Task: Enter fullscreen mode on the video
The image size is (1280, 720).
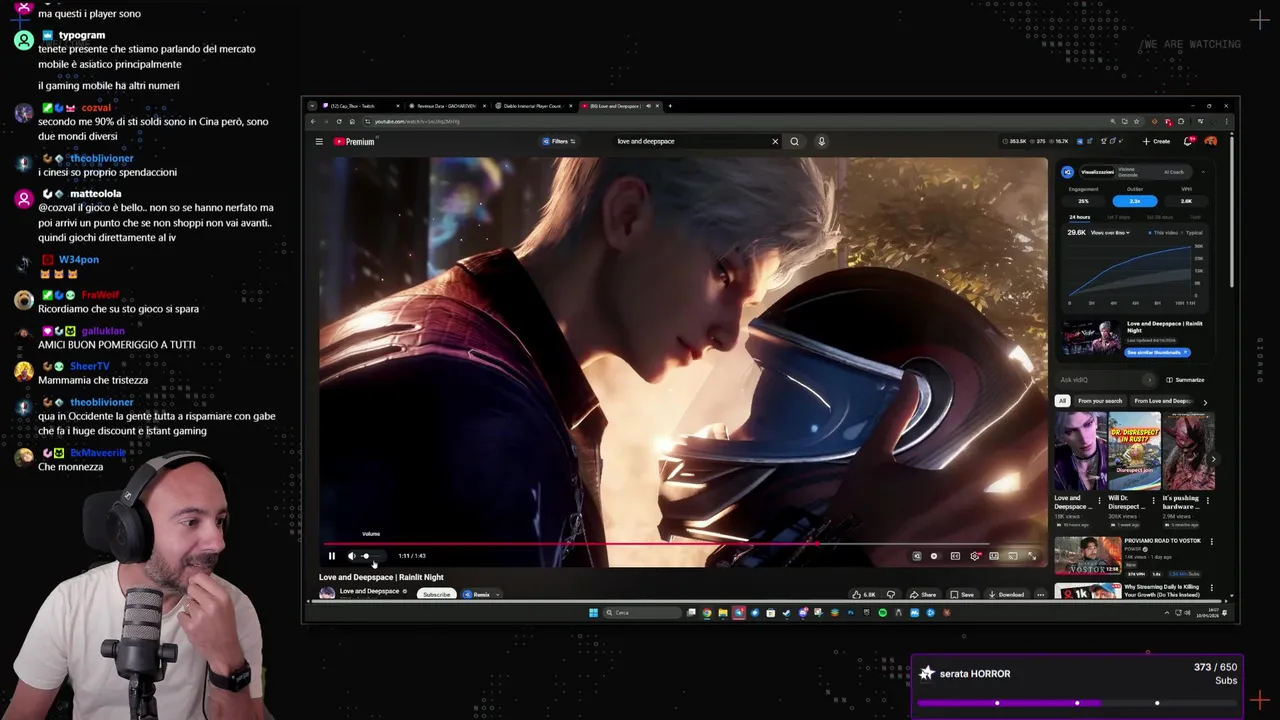Action: 1032,556
